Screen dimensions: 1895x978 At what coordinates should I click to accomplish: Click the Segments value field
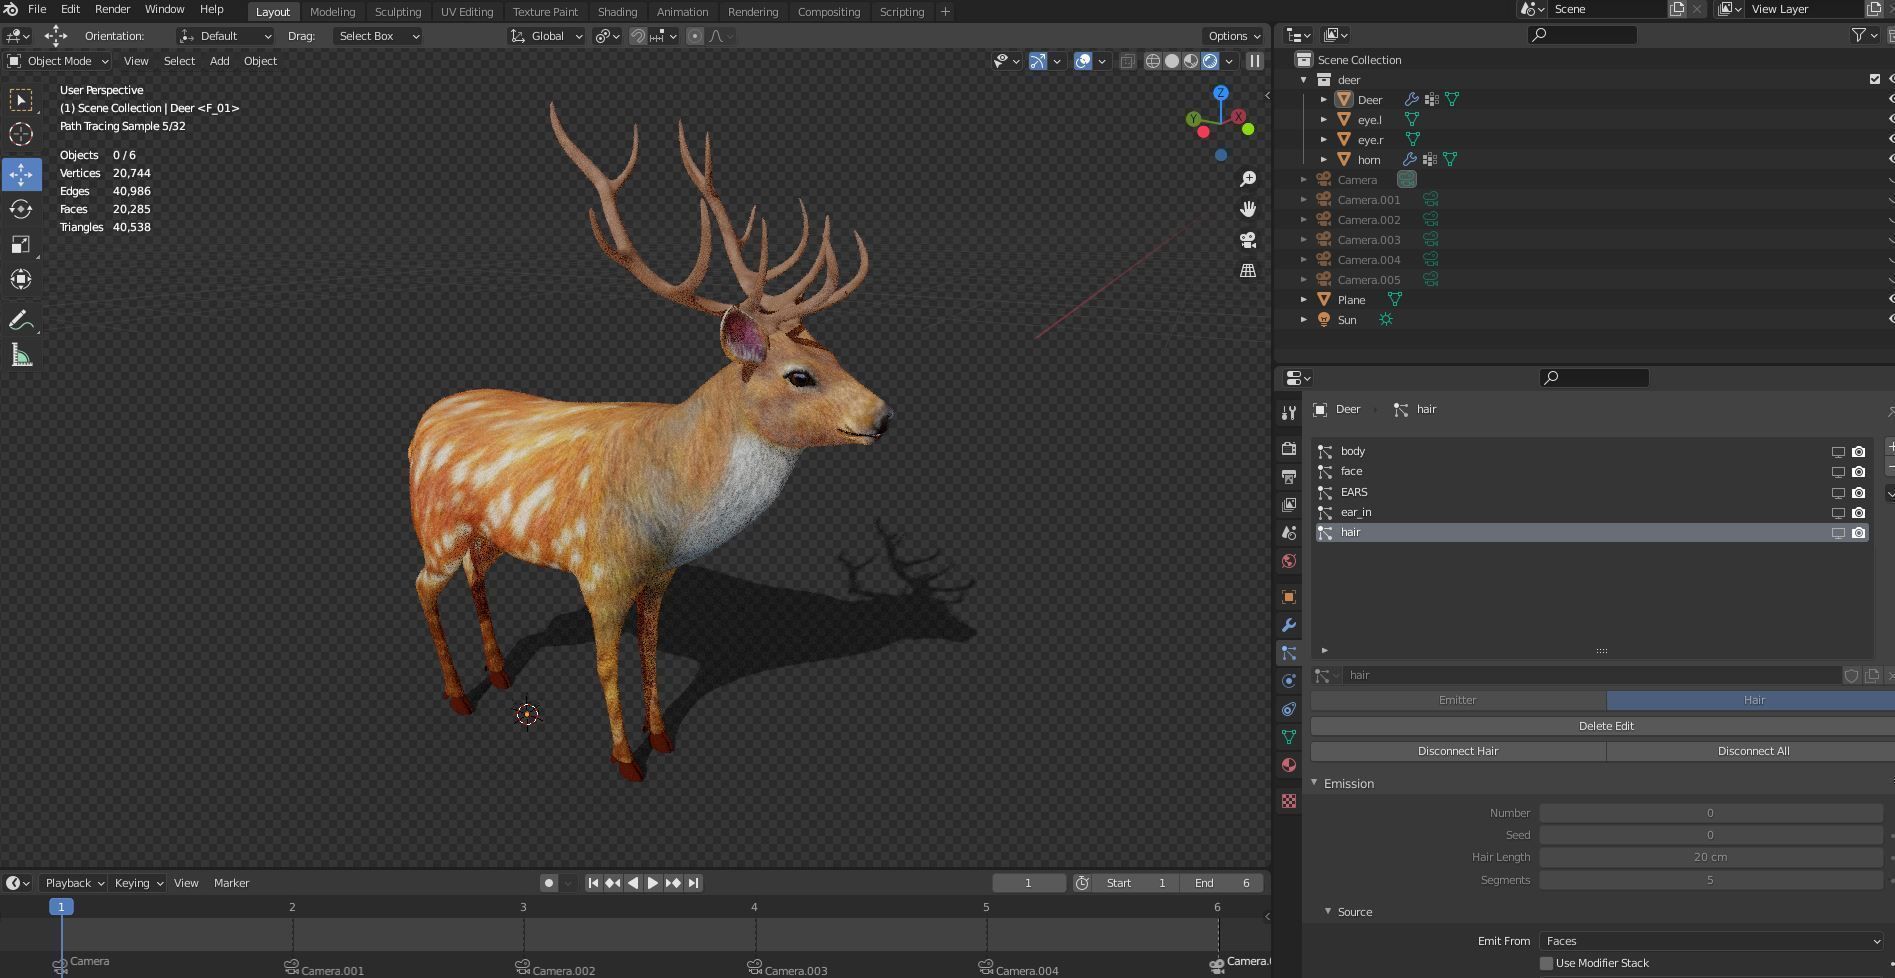[1710, 880]
